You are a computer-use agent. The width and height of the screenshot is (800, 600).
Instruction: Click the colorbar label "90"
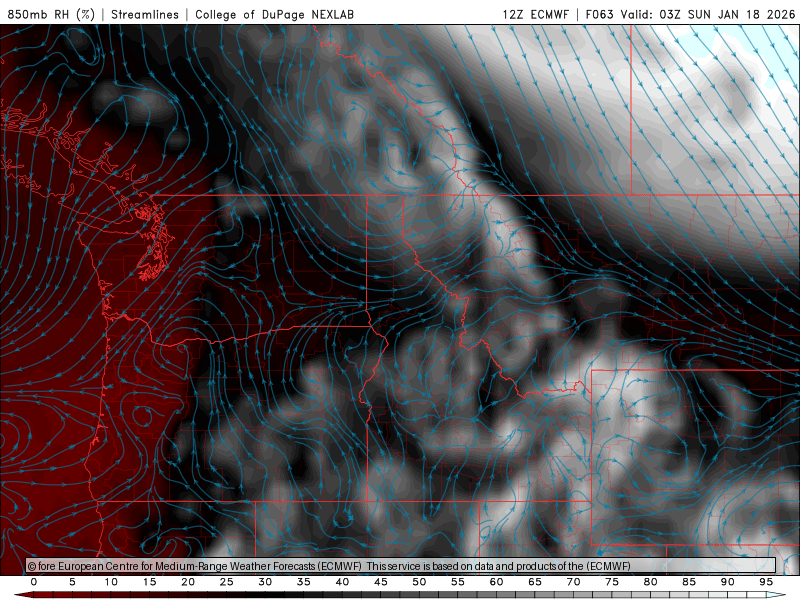[x=727, y=582]
